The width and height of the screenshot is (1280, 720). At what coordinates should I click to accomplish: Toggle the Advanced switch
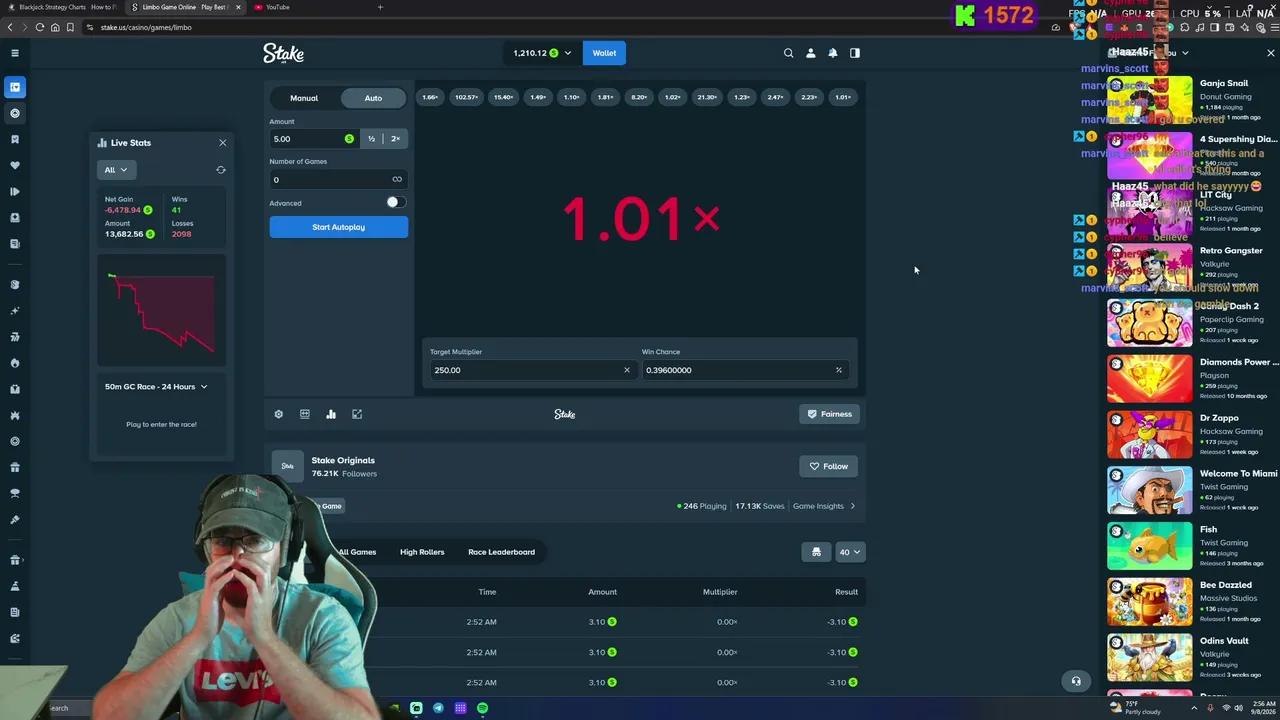(396, 202)
